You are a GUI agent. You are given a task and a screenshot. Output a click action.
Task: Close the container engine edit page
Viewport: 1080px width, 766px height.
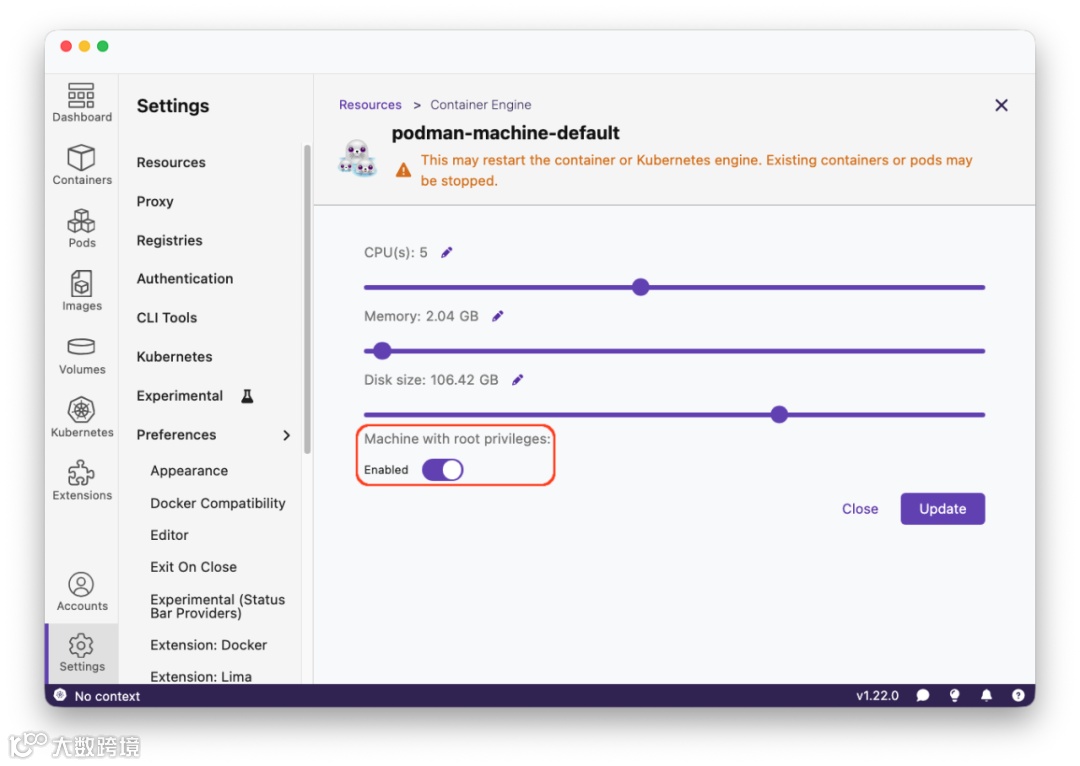1001,105
